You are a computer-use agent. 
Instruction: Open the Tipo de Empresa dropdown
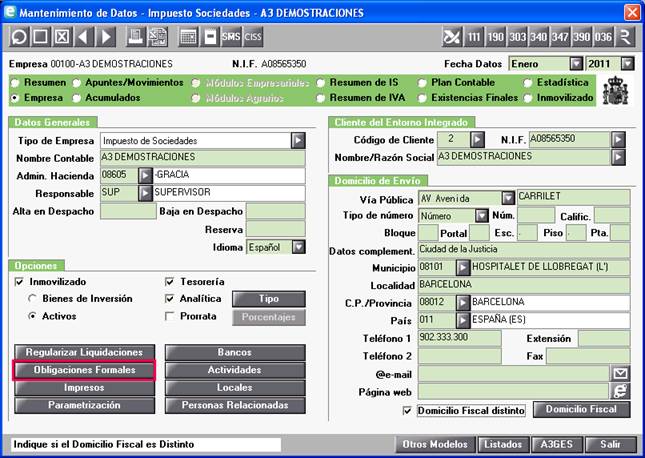(x=298, y=141)
